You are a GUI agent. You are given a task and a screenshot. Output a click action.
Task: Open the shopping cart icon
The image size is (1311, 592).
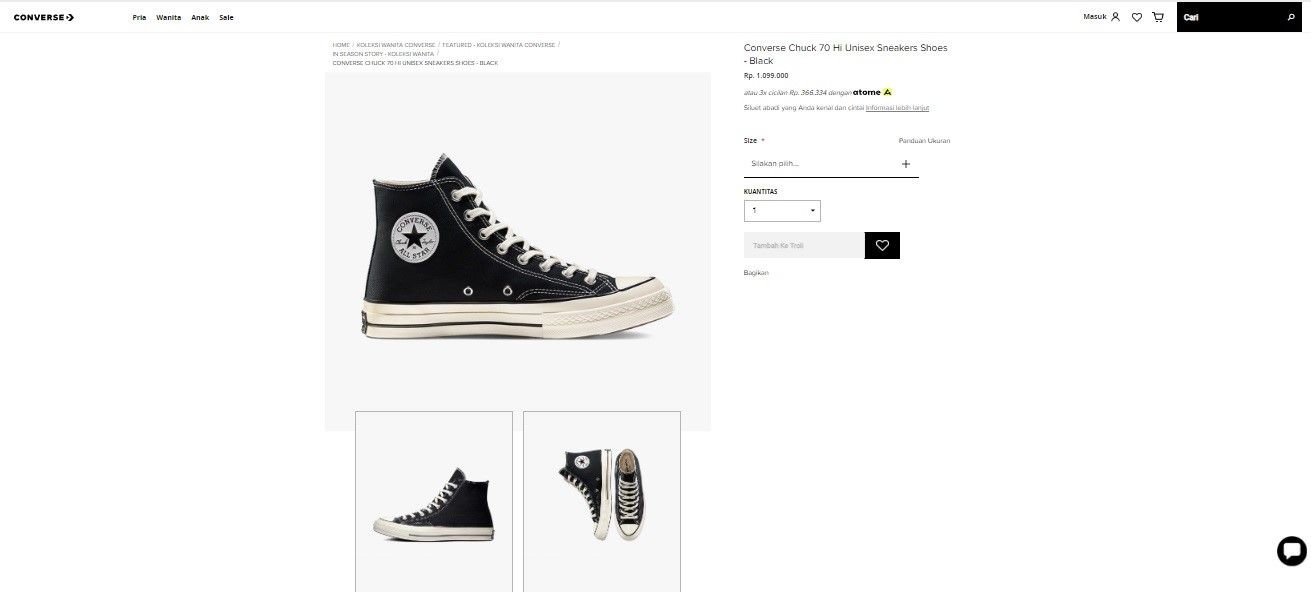click(1157, 17)
